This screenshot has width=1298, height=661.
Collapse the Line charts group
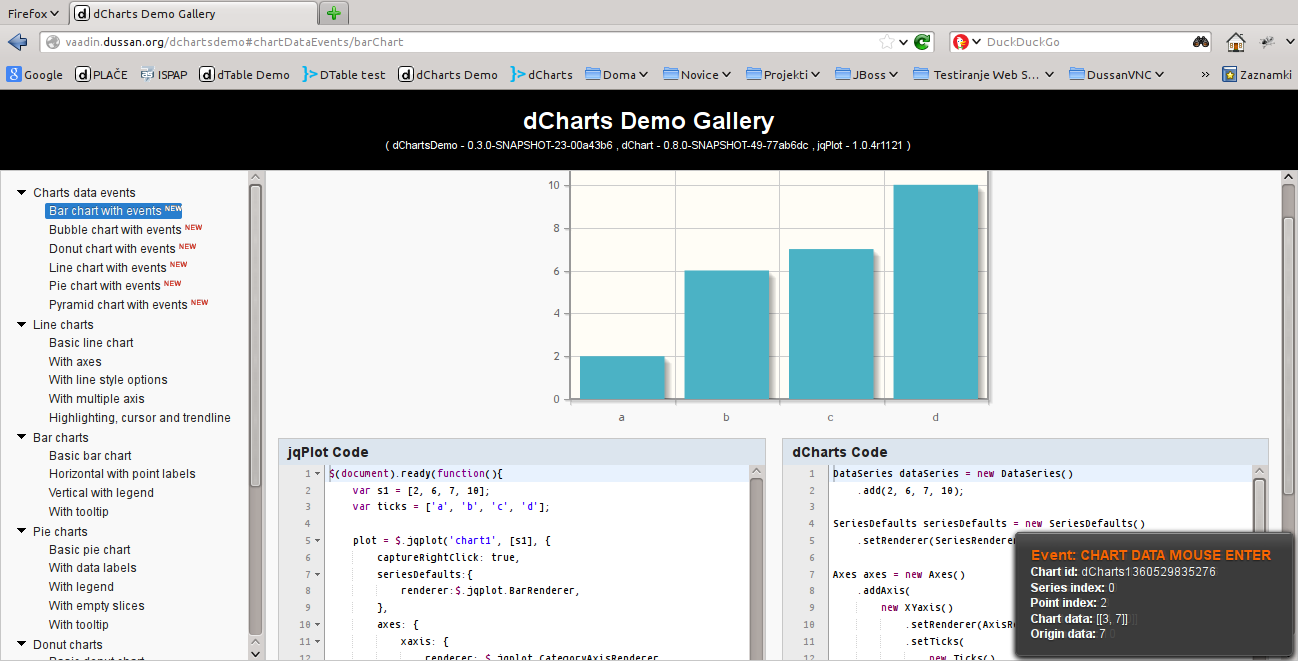[x=22, y=325]
